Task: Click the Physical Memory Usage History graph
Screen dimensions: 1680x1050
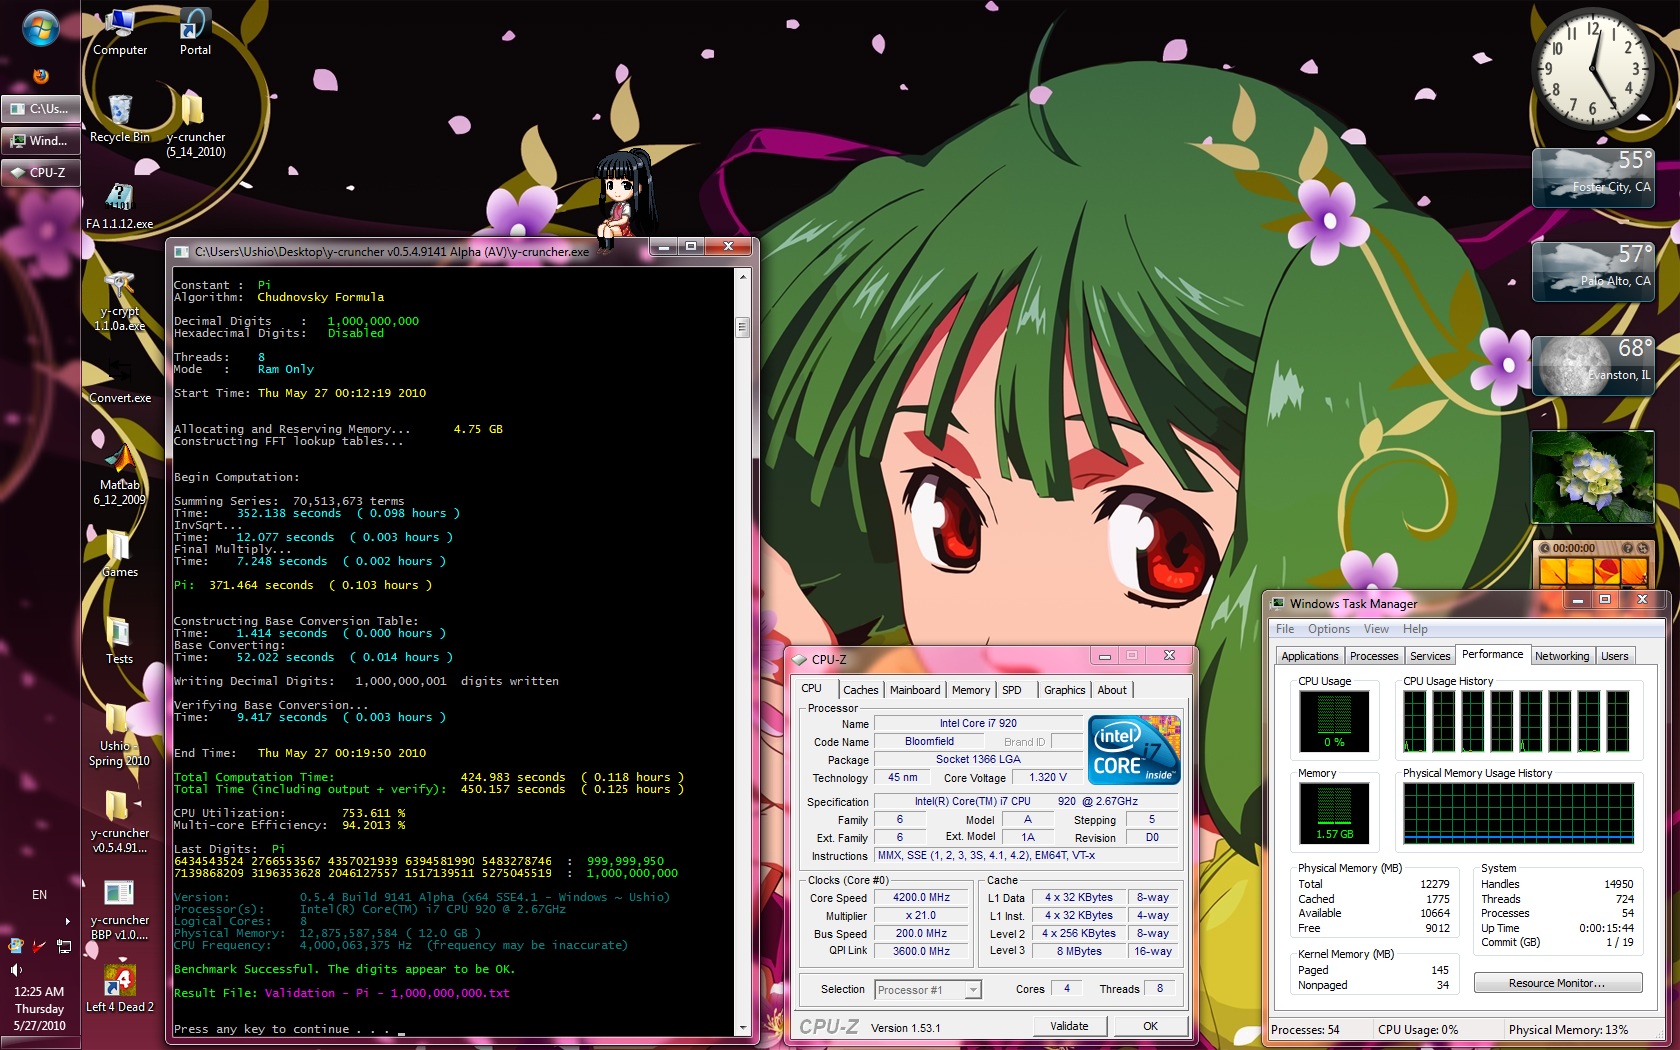Action: click(x=1517, y=812)
